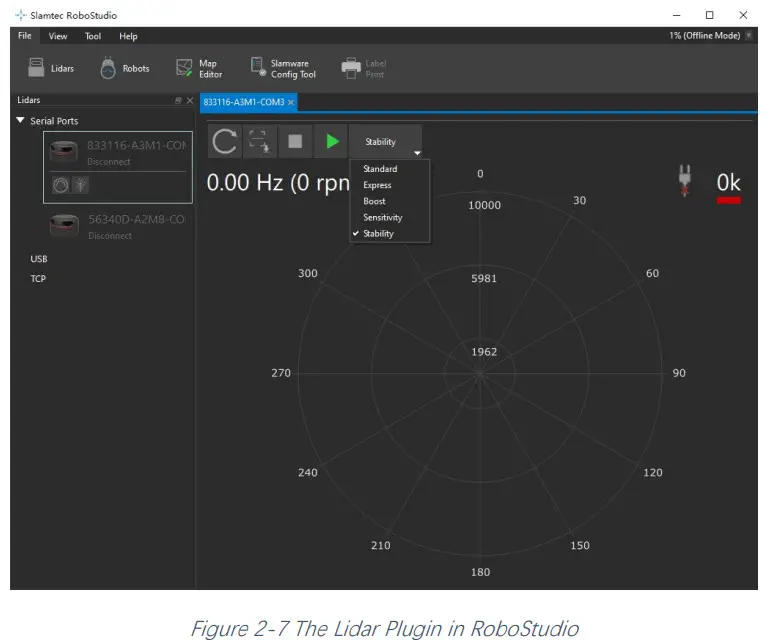Open the Lidars panel from the toolbar
The image size is (782, 640).
point(51,68)
